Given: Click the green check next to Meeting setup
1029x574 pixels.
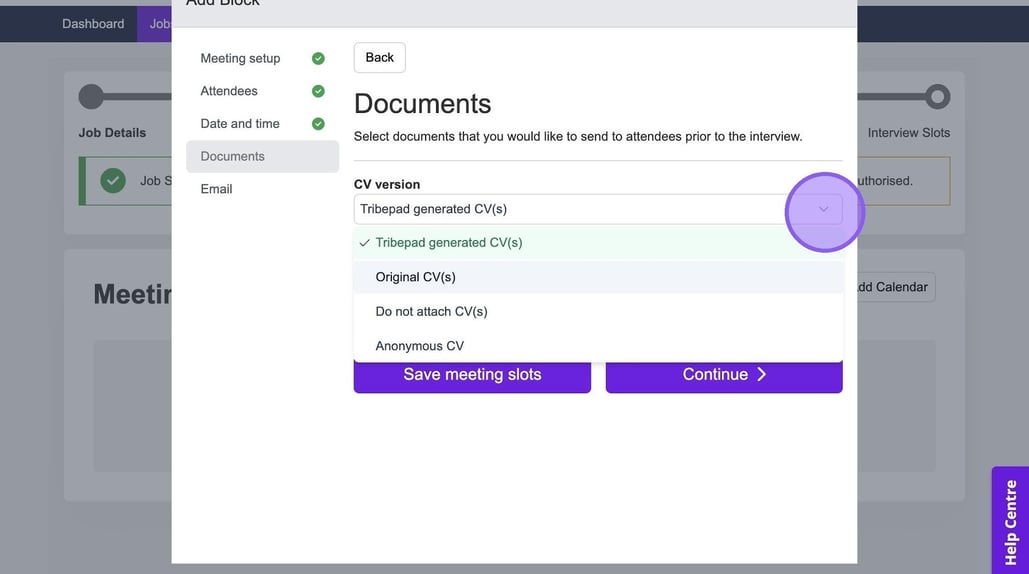Looking at the screenshot, I should 318,59.
